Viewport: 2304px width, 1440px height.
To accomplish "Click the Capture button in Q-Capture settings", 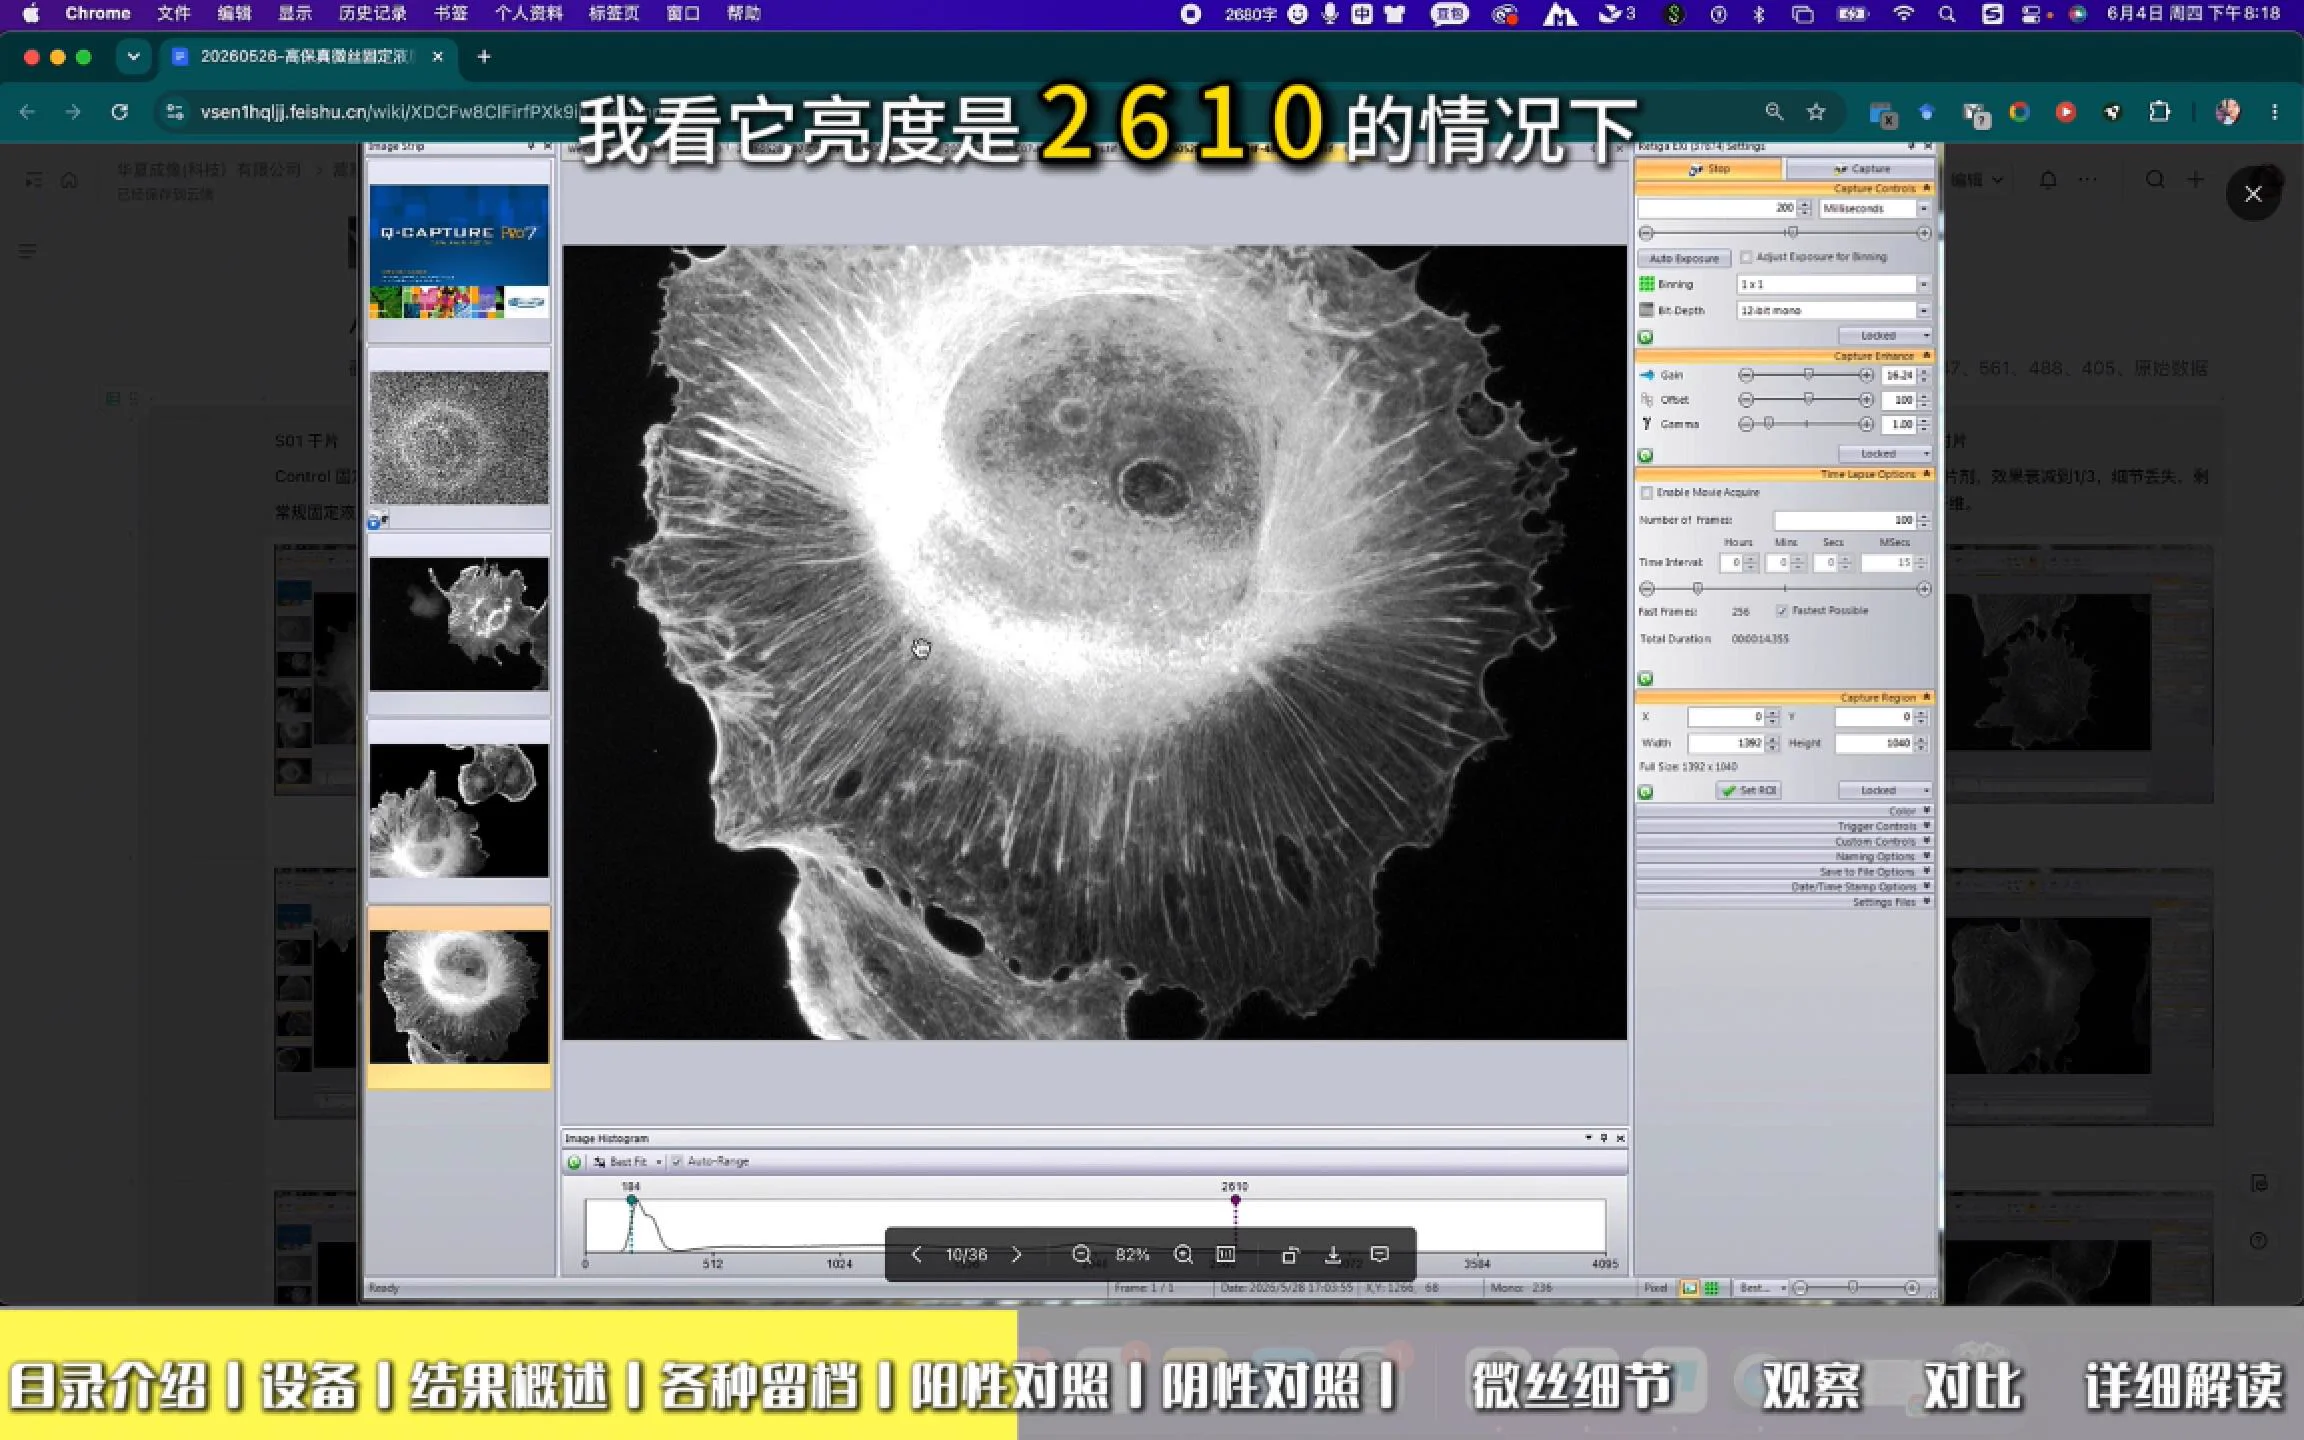I will (x=1861, y=169).
